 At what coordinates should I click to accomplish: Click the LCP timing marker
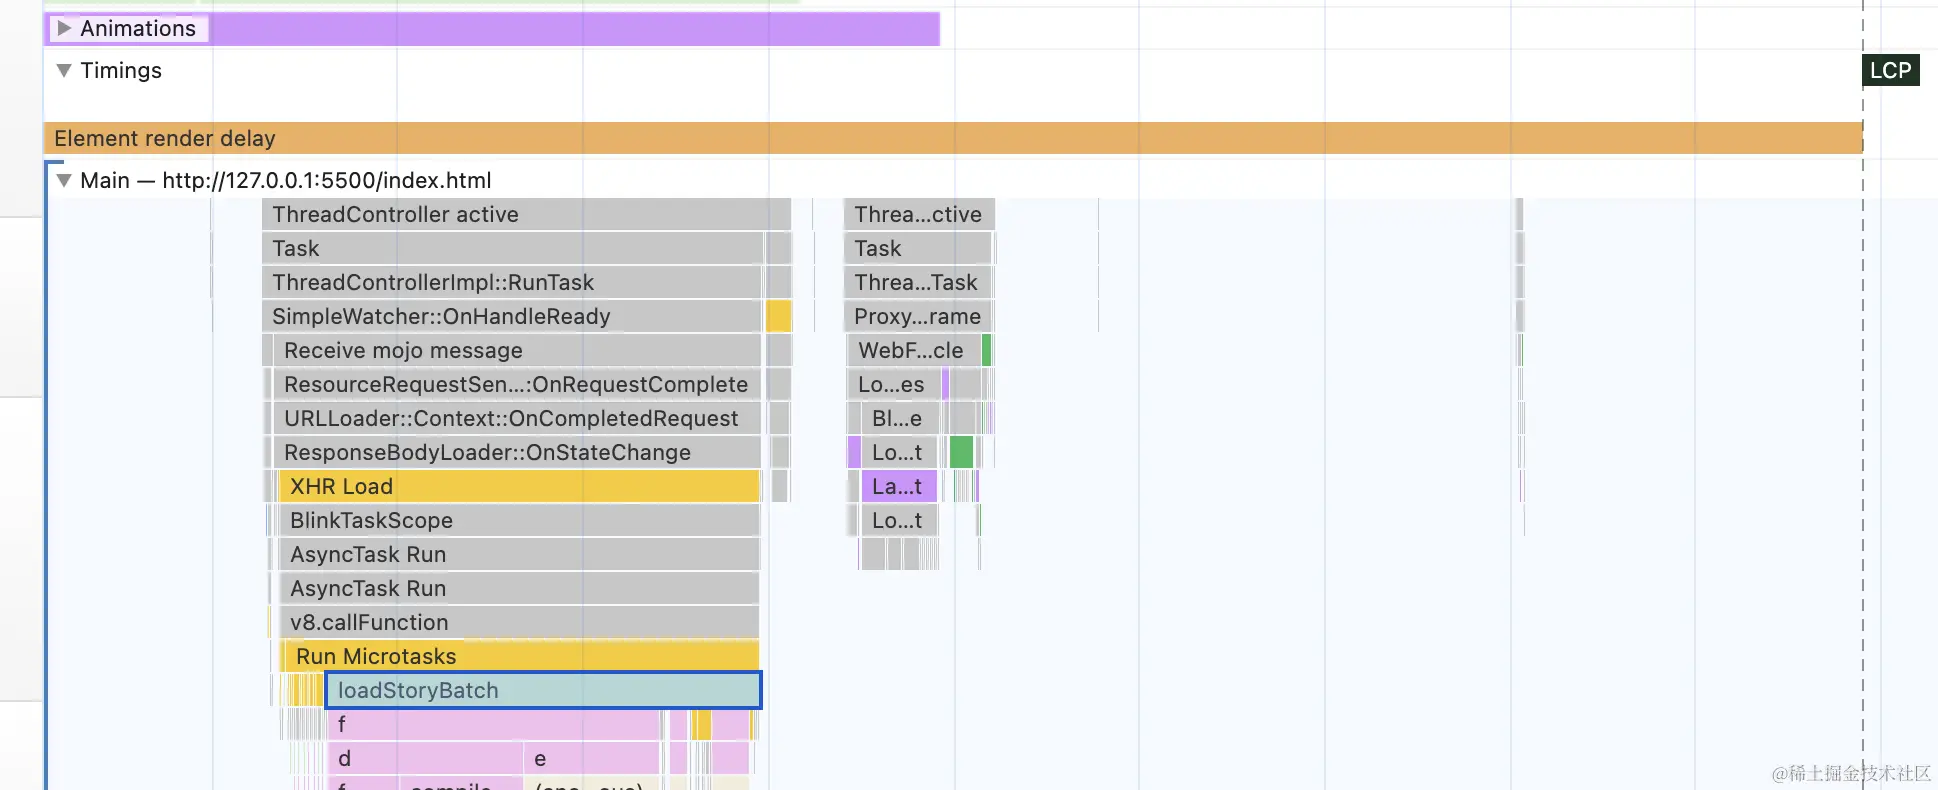coord(1890,70)
